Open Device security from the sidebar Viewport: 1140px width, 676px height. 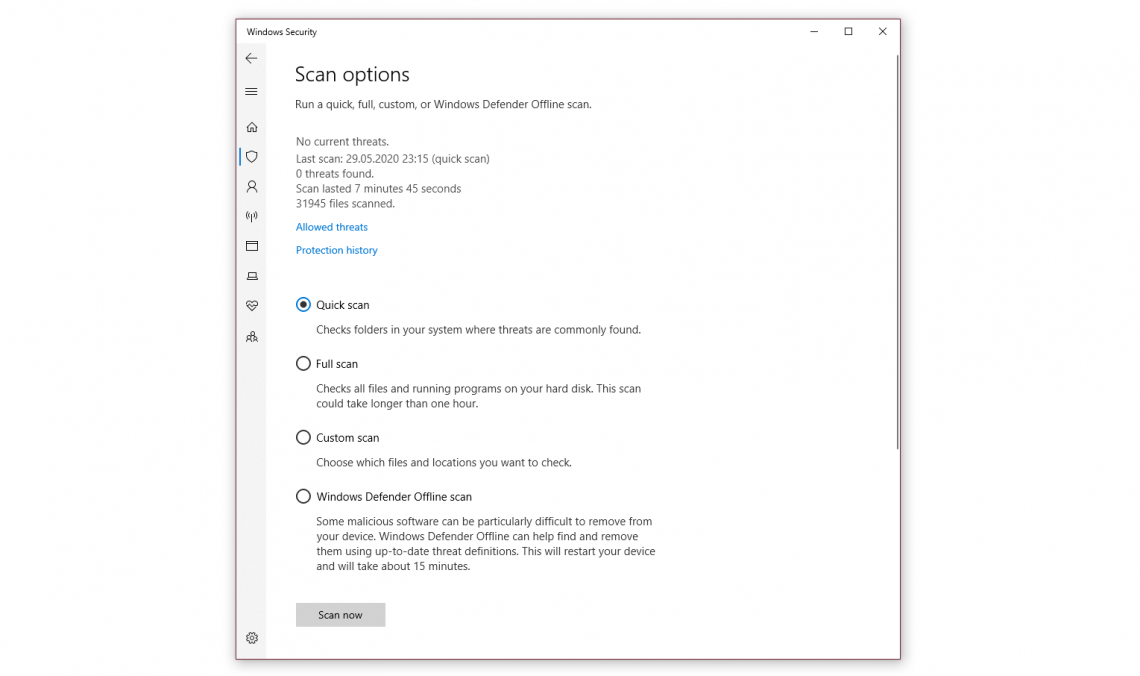click(251, 276)
